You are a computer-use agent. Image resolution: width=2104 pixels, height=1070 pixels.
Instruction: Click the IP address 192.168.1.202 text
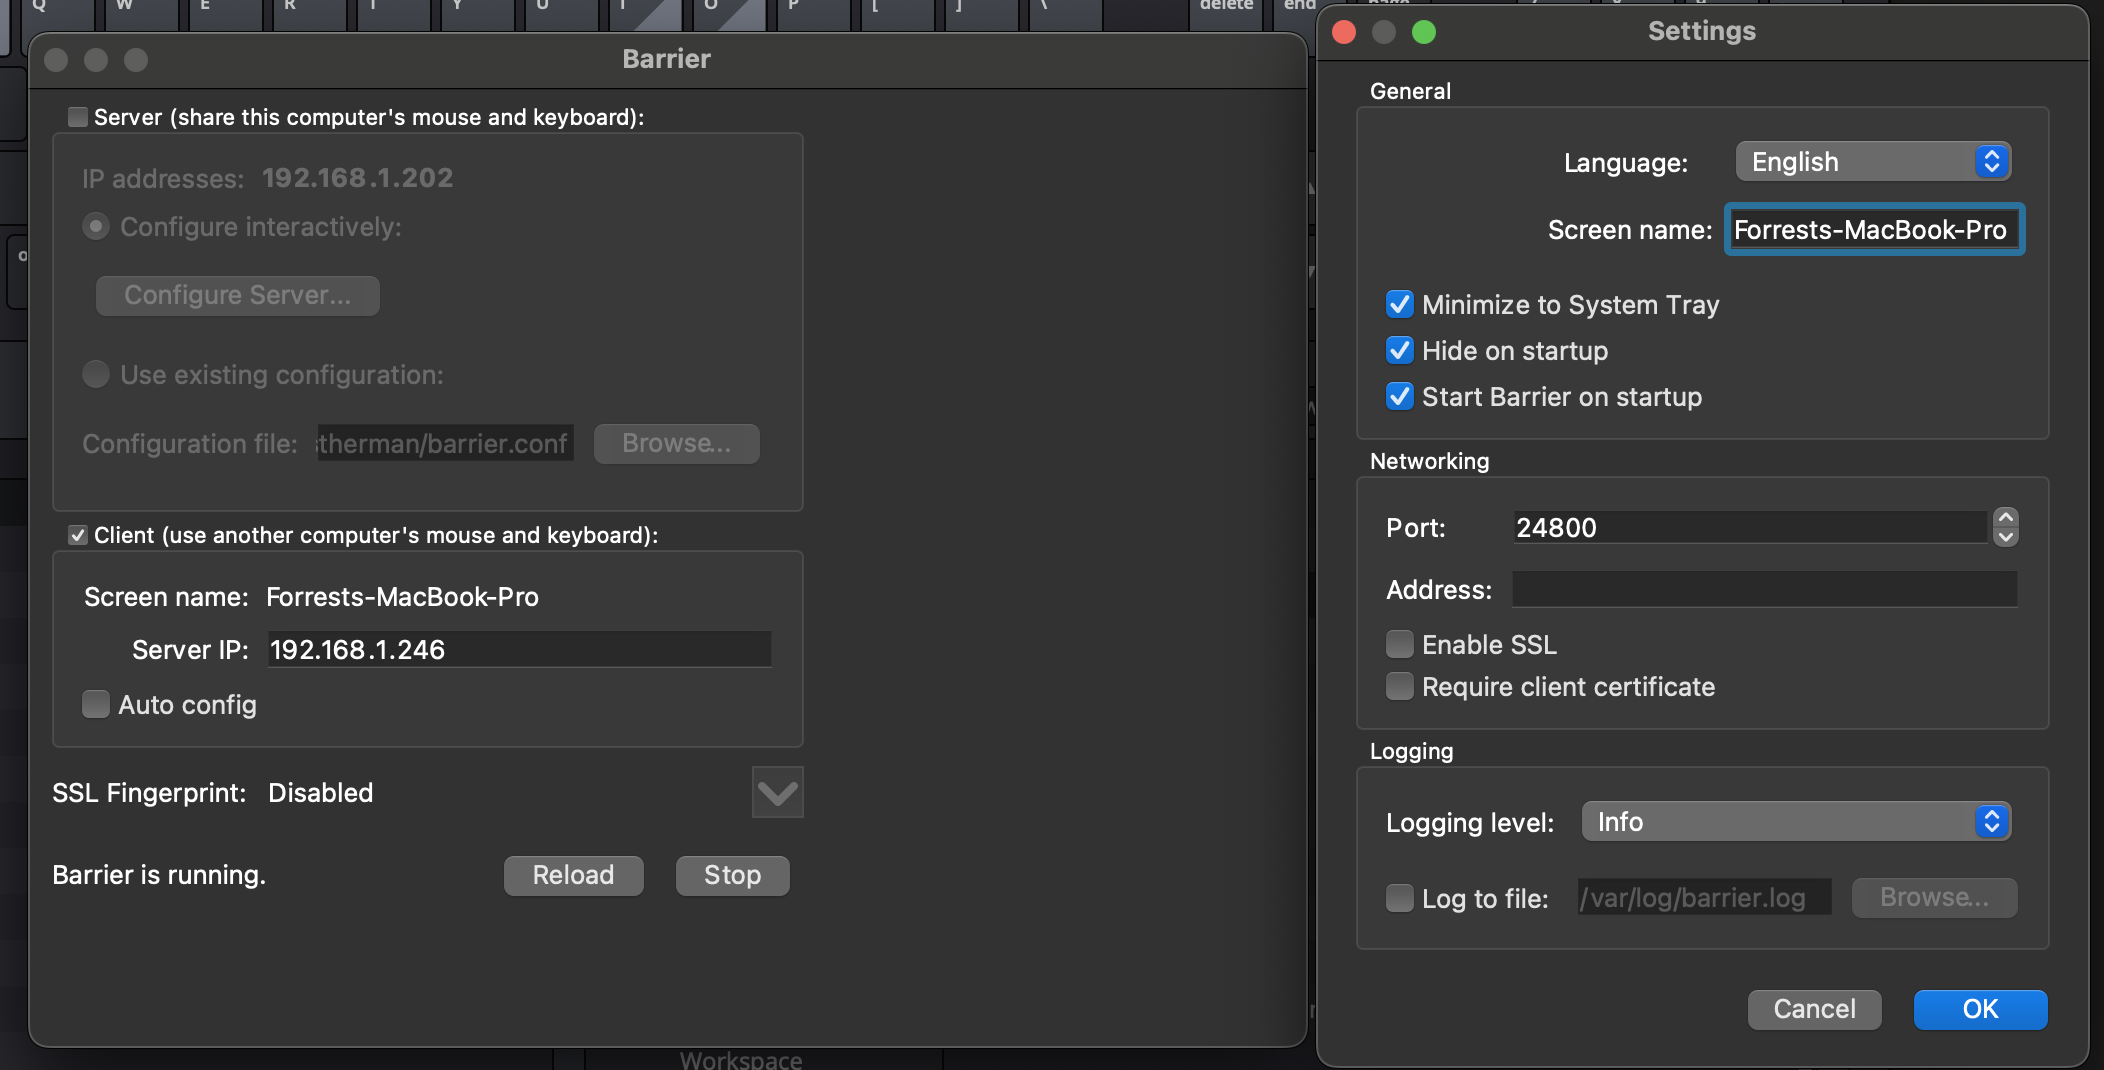[x=357, y=178]
